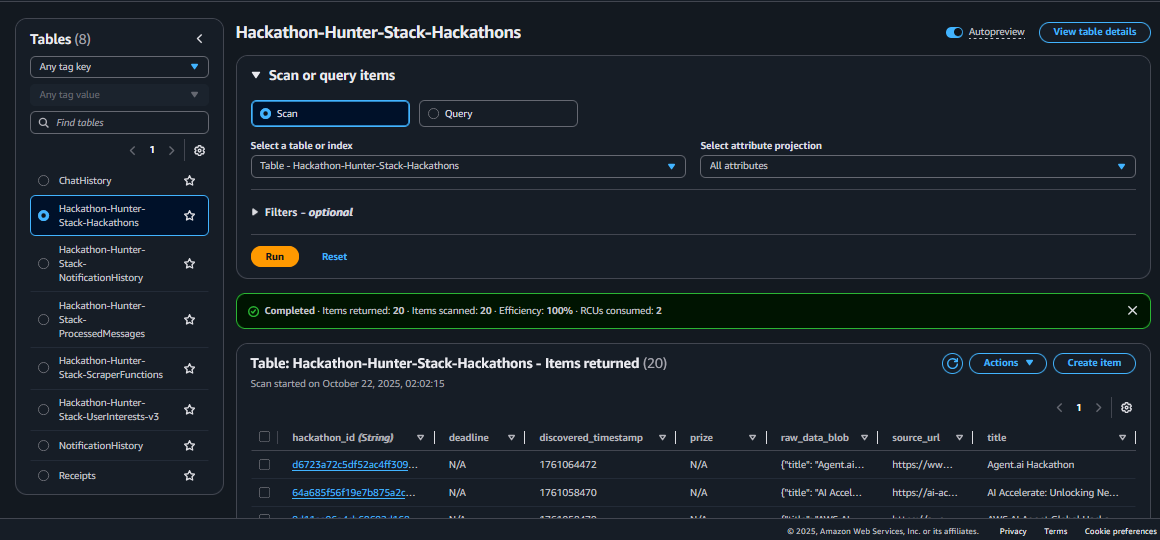Star the Receipts table
The width and height of the screenshot is (1160, 540).
[x=189, y=476]
